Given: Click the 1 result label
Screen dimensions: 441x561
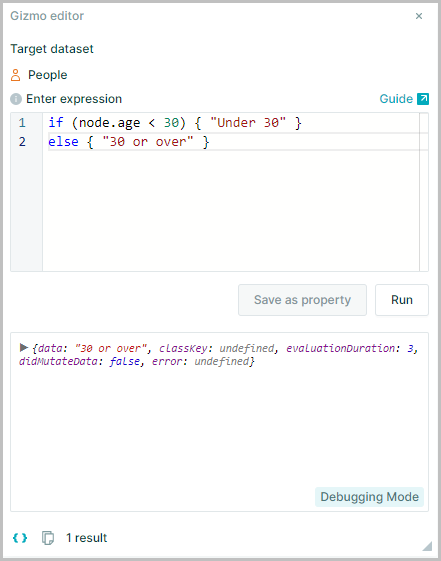Looking at the screenshot, I should tap(87, 538).
